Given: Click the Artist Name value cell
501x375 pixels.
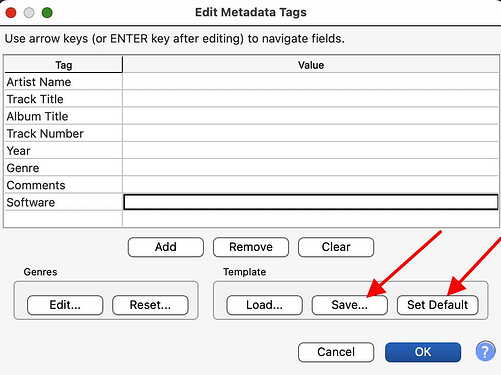Looking at the screenshot, I should [x=311, y=82].
